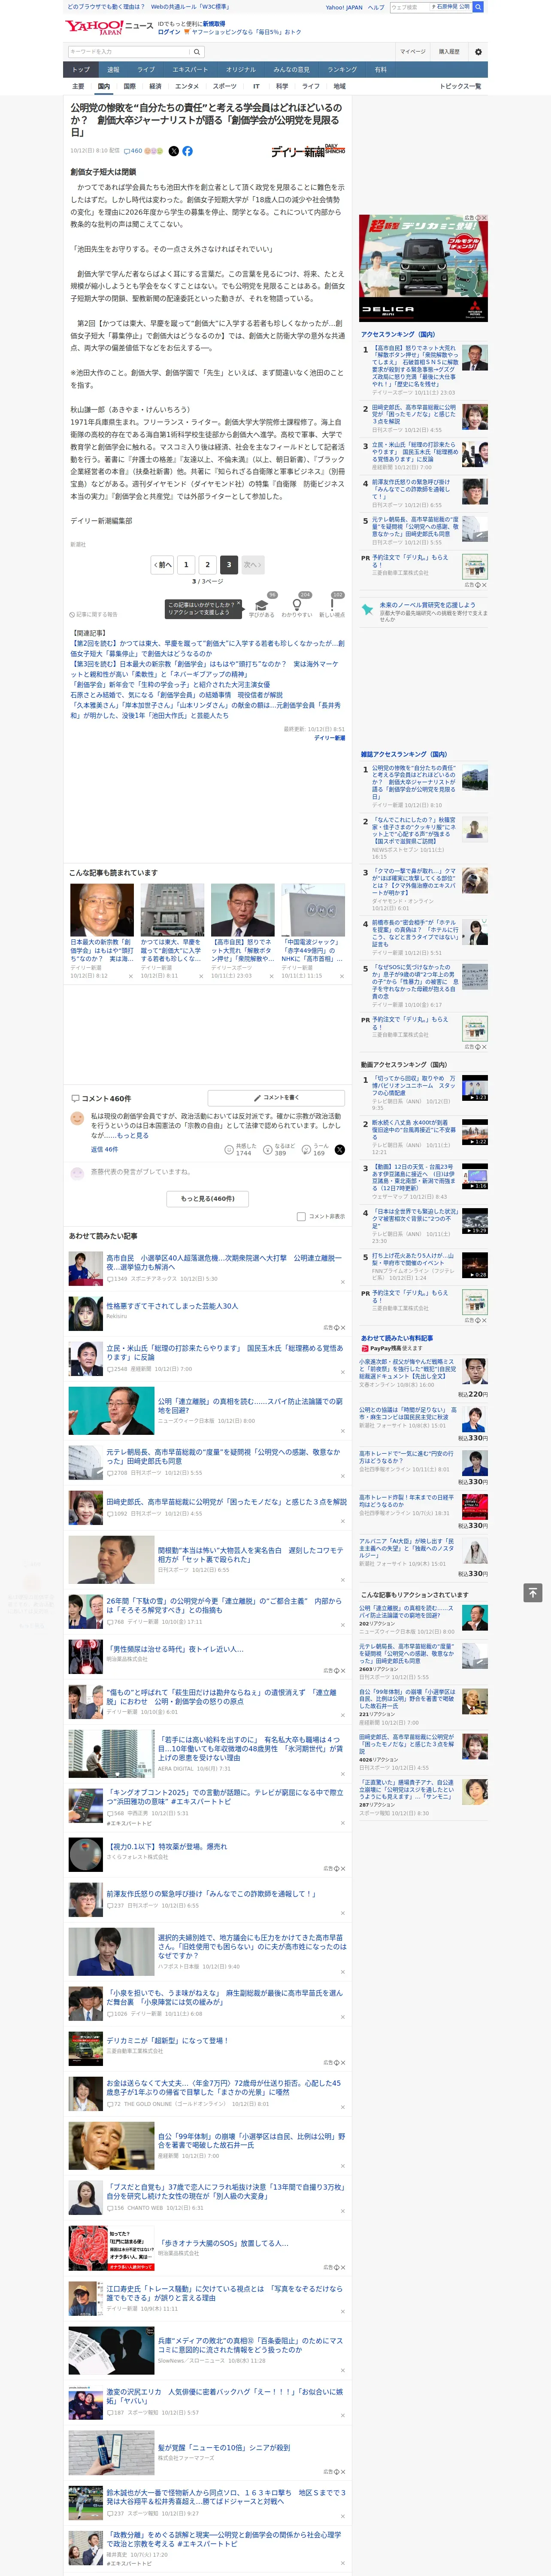Open the みんなの意見 navigation tab
The width and height of the screenshot is (551, 2576).
[291, 70]
